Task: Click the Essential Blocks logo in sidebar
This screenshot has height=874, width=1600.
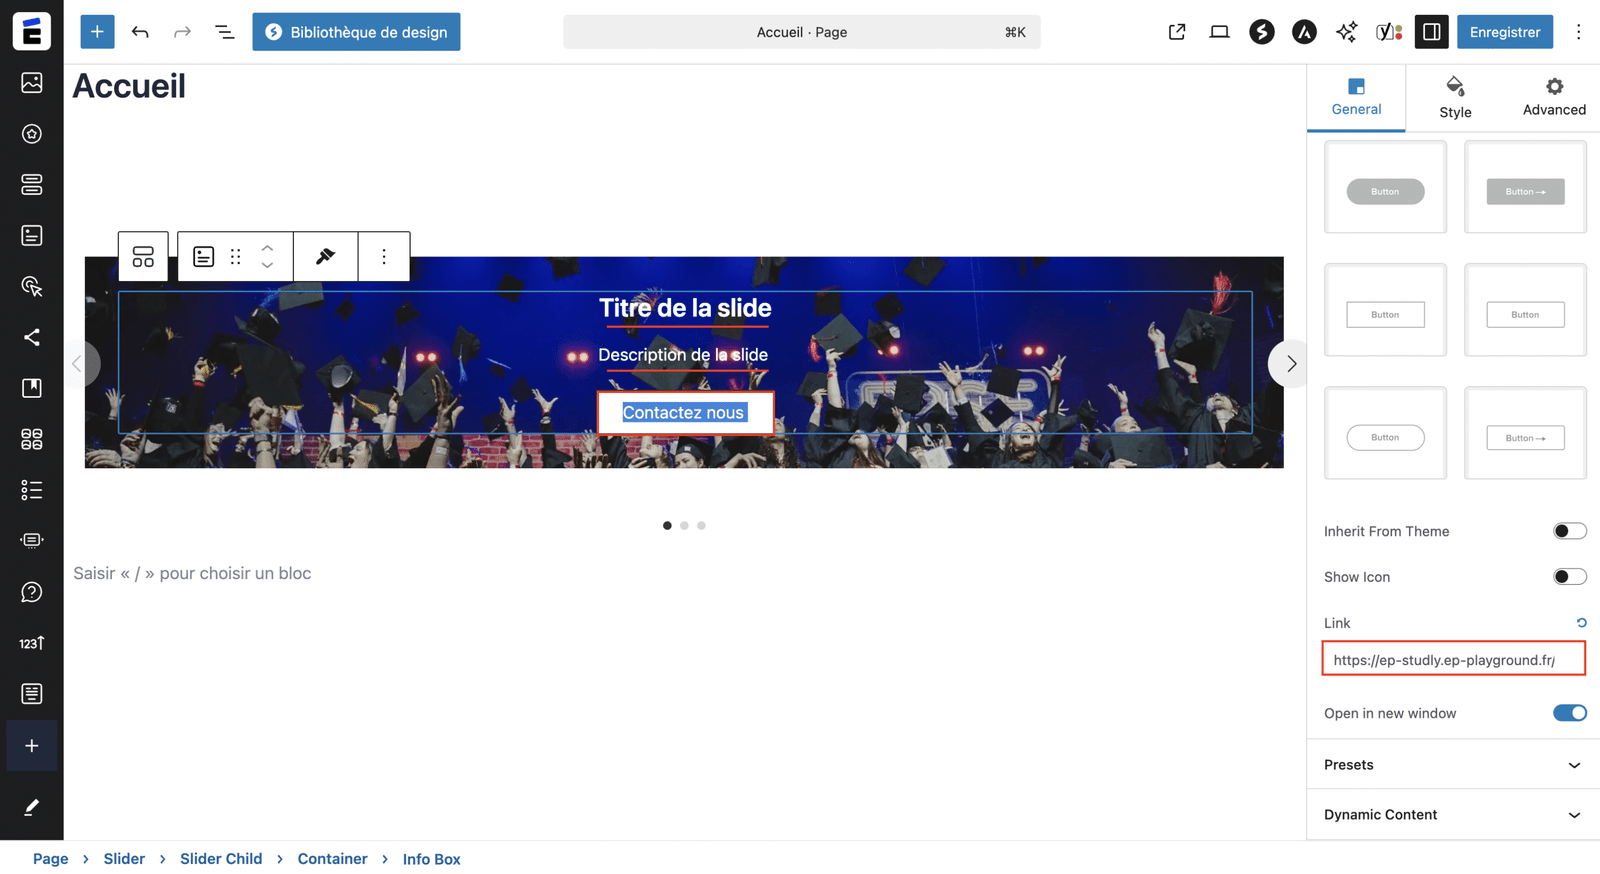Action: pos(32,32)
